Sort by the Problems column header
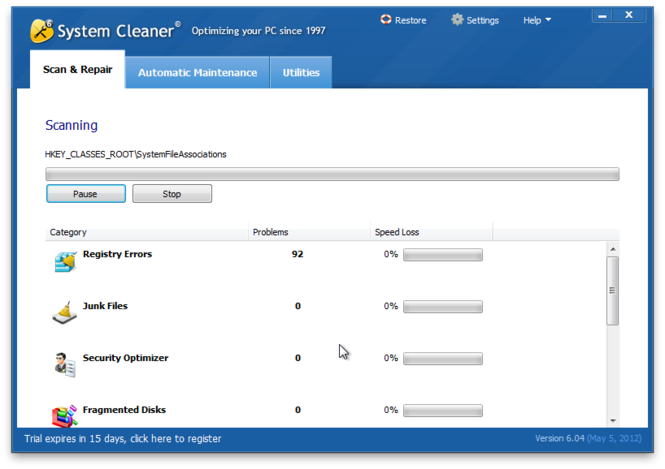Viewport: 665px width, 469px height. pyautogui.click(x=309, y=232)
